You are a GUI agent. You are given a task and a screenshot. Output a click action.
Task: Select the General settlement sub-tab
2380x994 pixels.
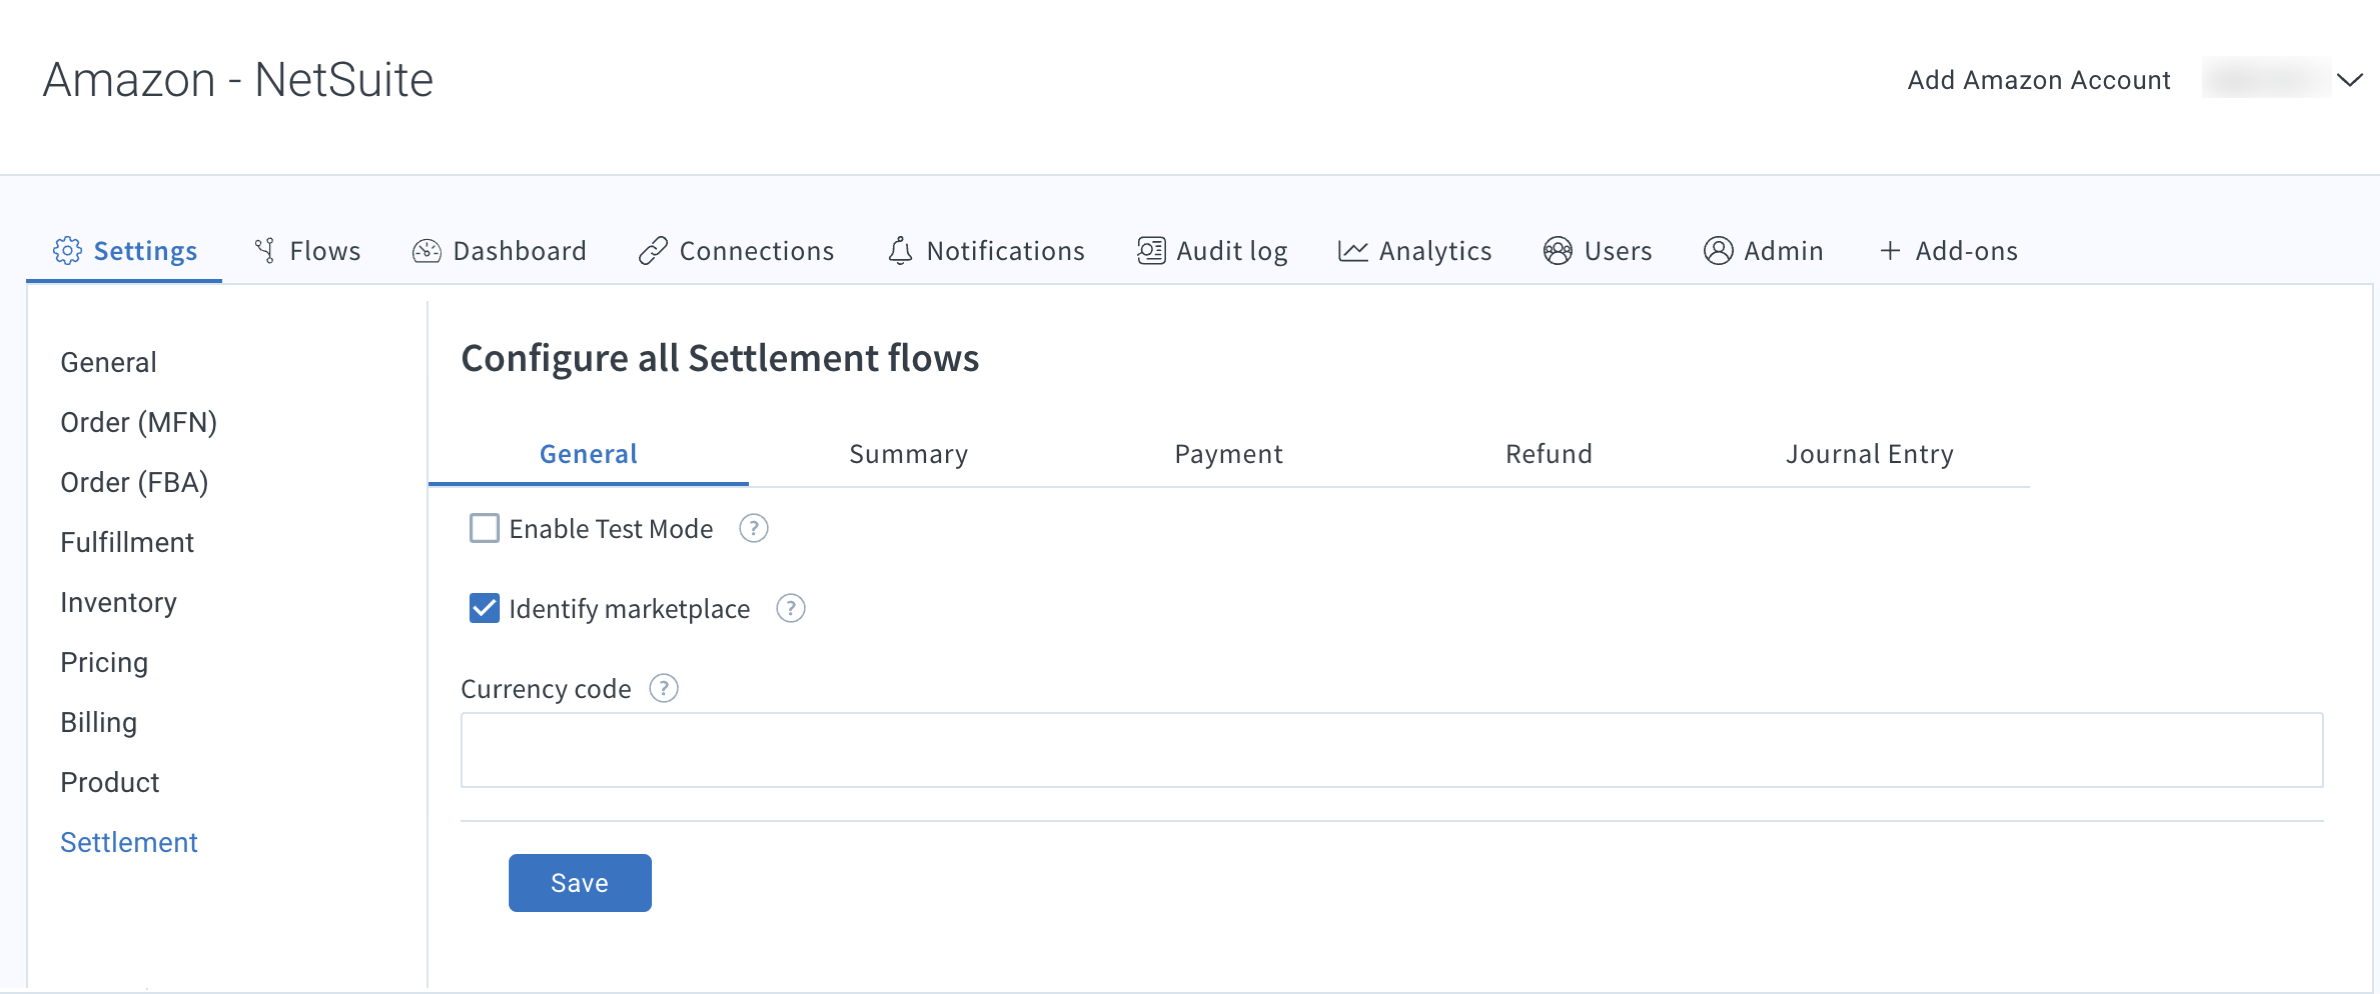pos(588,454)
